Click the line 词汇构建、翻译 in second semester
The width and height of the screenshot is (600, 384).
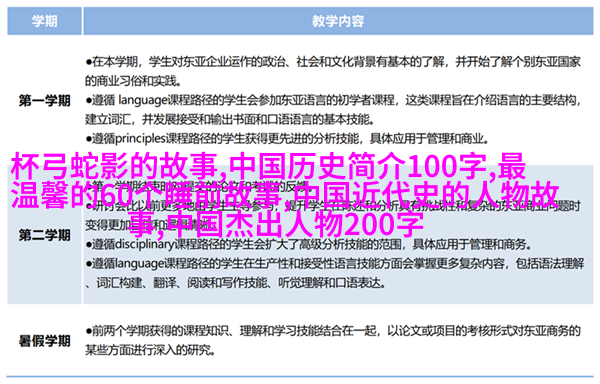[235, 283]
